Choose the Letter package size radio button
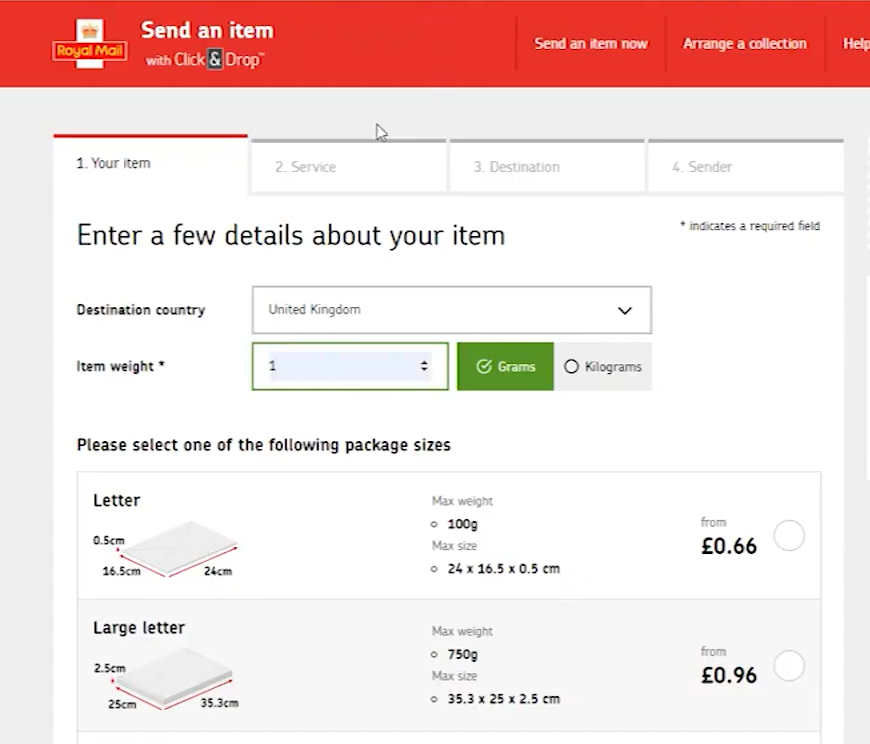The height and width of the screenshot is (744, 870). coord(789,537)
